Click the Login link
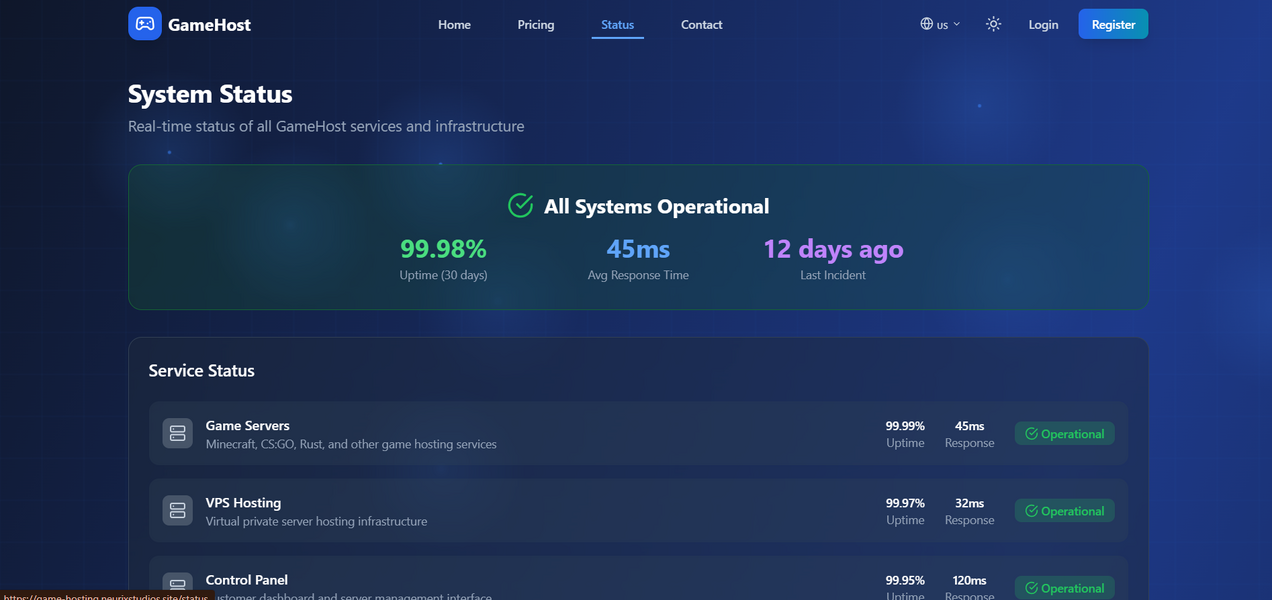 1043,24
